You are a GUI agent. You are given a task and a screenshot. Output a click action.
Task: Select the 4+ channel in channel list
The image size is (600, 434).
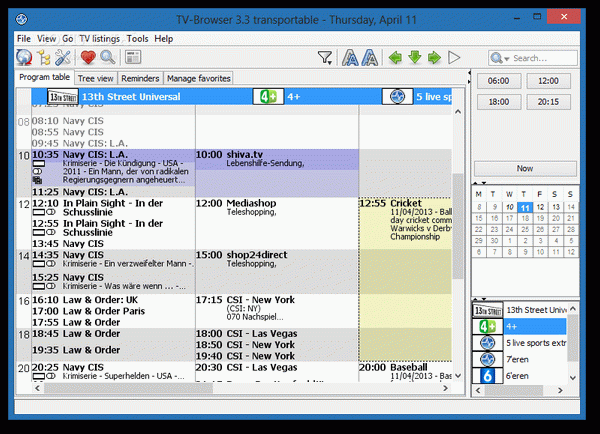pos(520,326)
